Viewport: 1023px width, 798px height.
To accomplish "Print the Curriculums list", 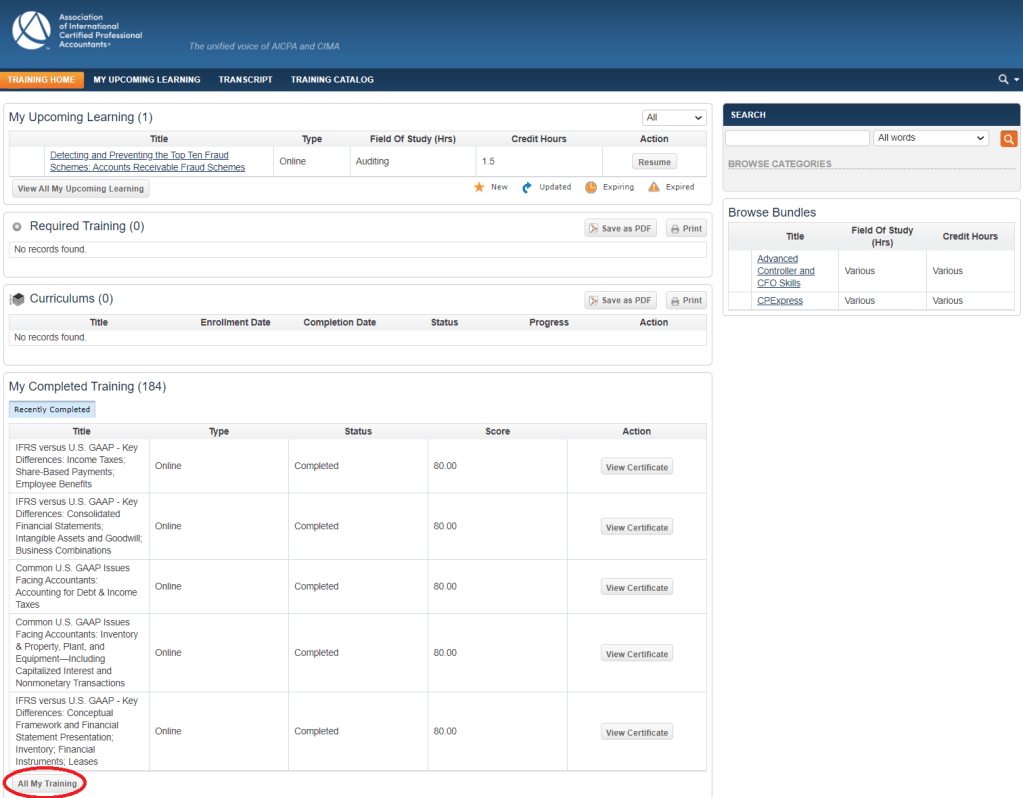I will (x=685, y=301).
